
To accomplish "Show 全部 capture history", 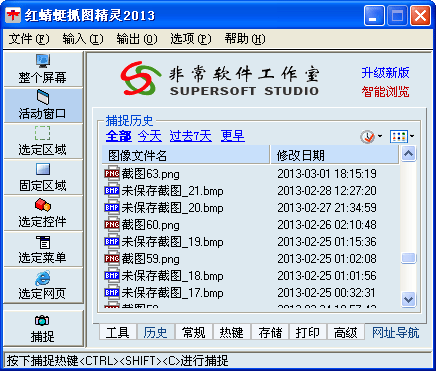I will [119, 136].
